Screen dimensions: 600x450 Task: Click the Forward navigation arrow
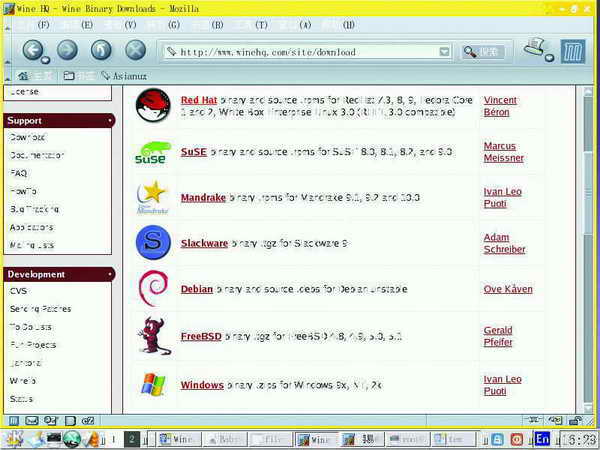coord(67,50)
